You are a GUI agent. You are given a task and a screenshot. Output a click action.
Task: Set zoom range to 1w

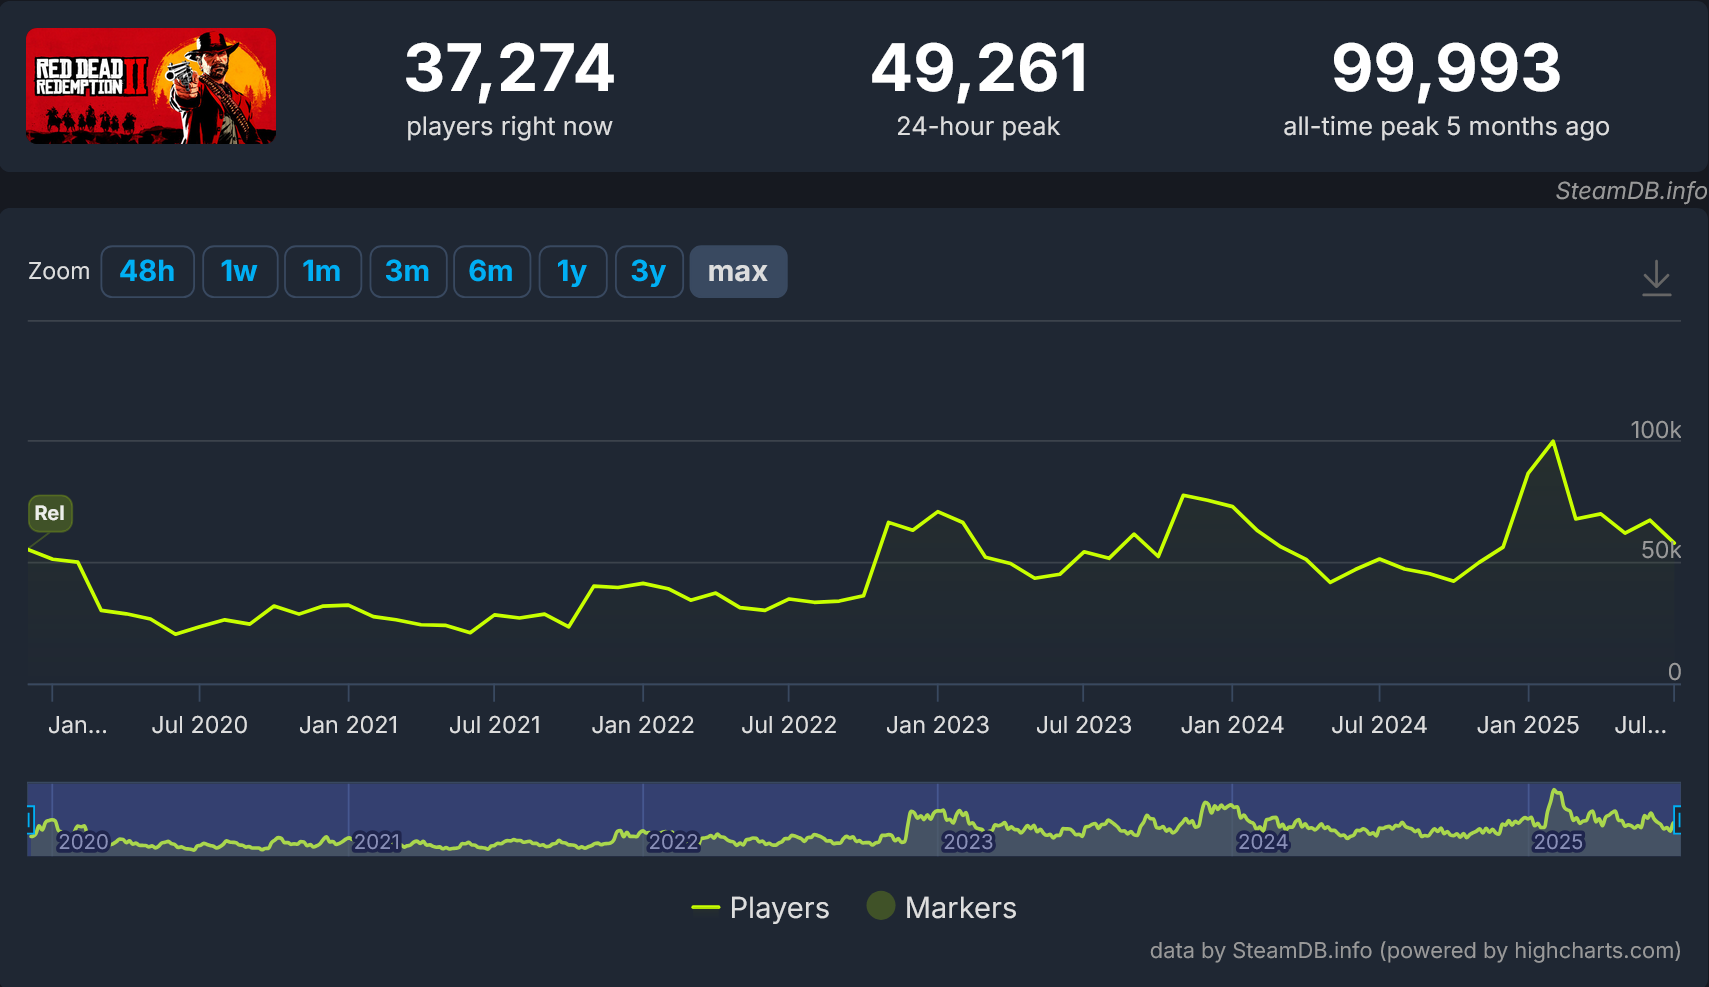(x=239, y=271)
